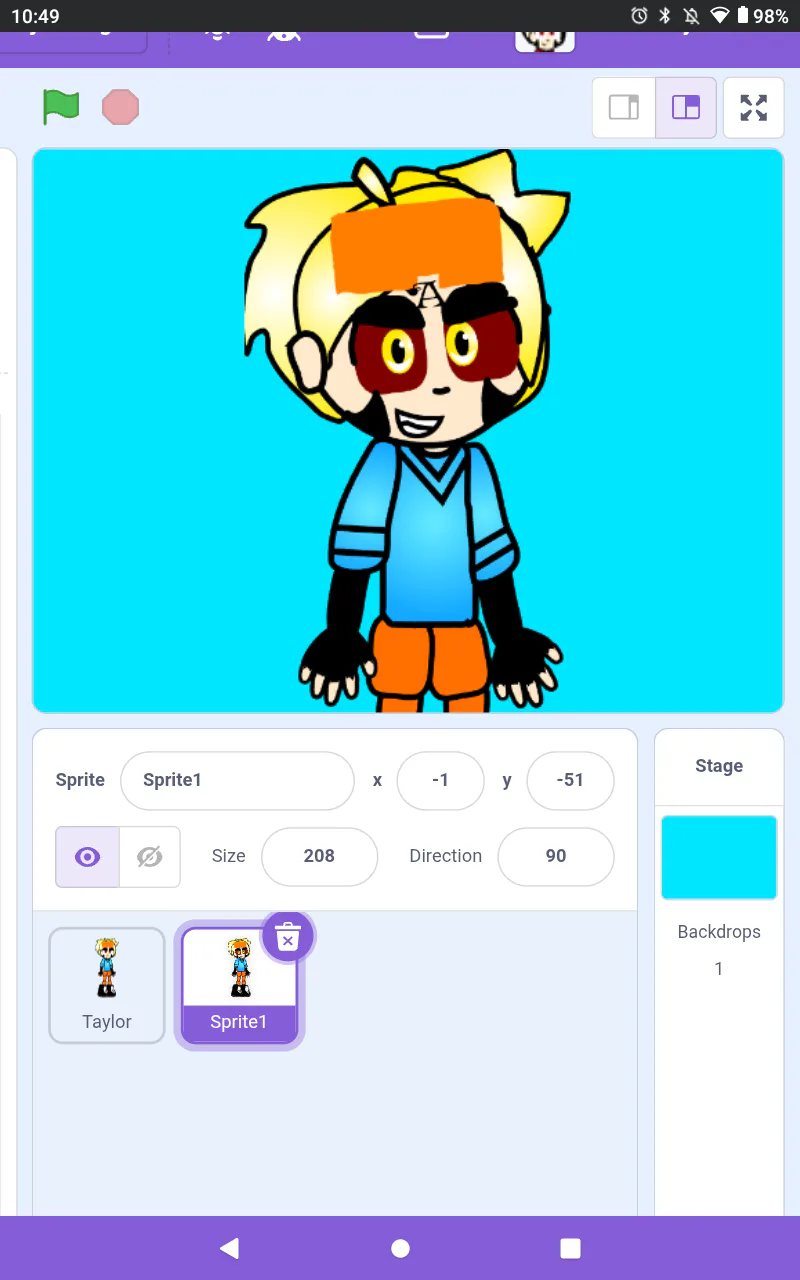Show the sprite with the eye icon
Viewport: 800px width, 1280px height.
[x=88, y=856]
